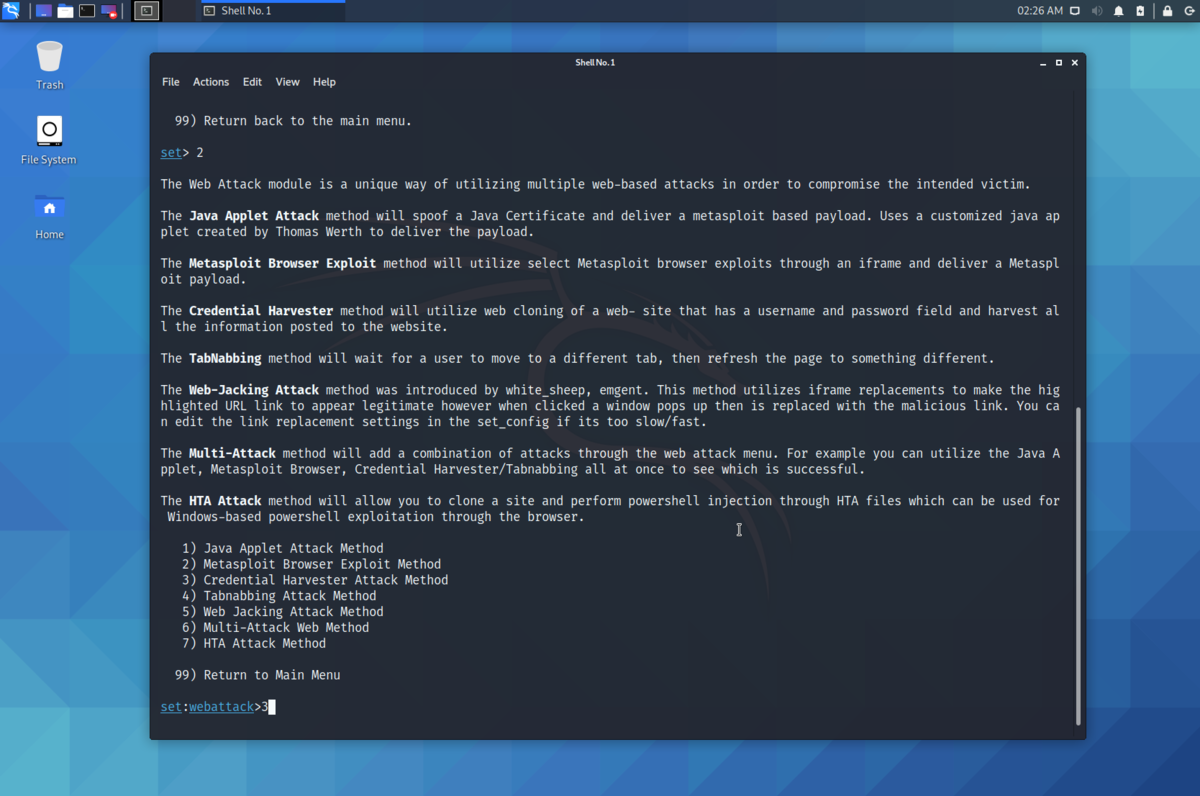Click the terminal vertical scrollbar handle
This screenshot has width=1200, height=796.
pos(1078,566)
